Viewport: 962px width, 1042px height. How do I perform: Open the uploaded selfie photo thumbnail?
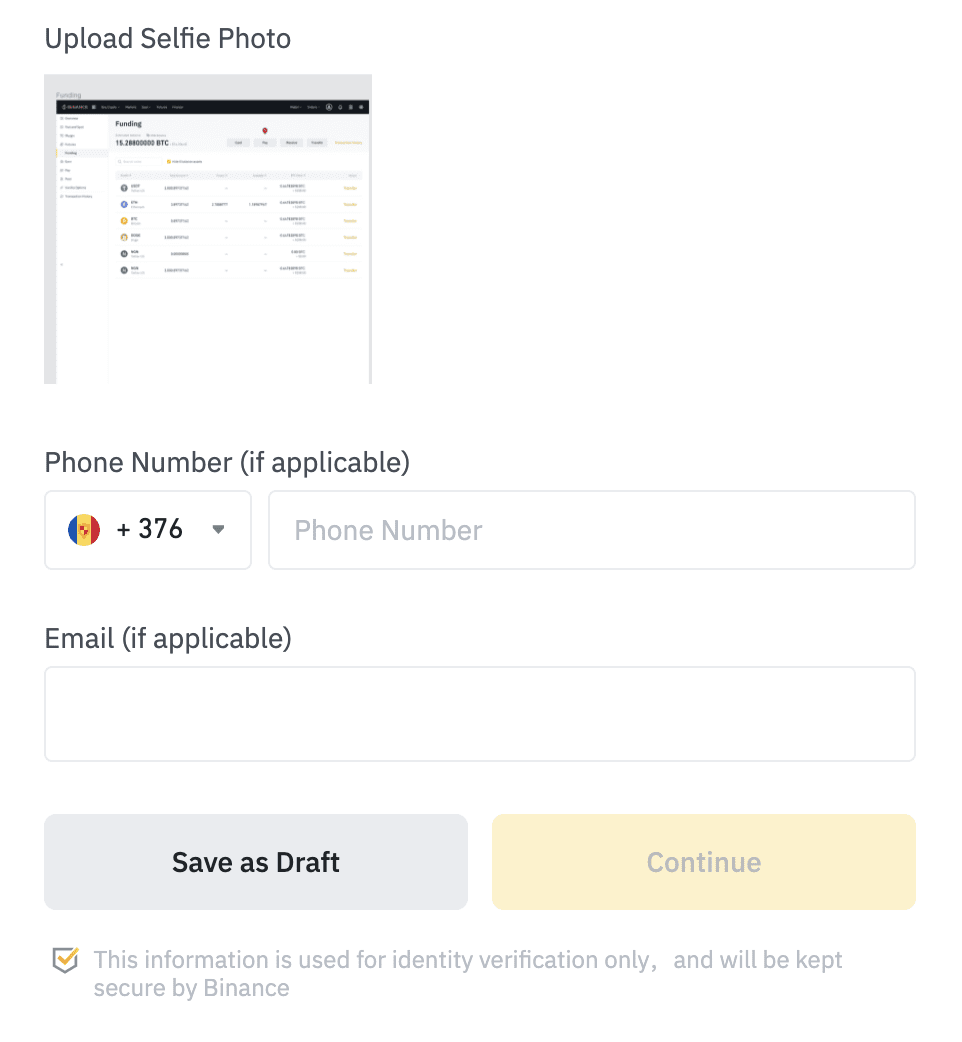(208, 229)
